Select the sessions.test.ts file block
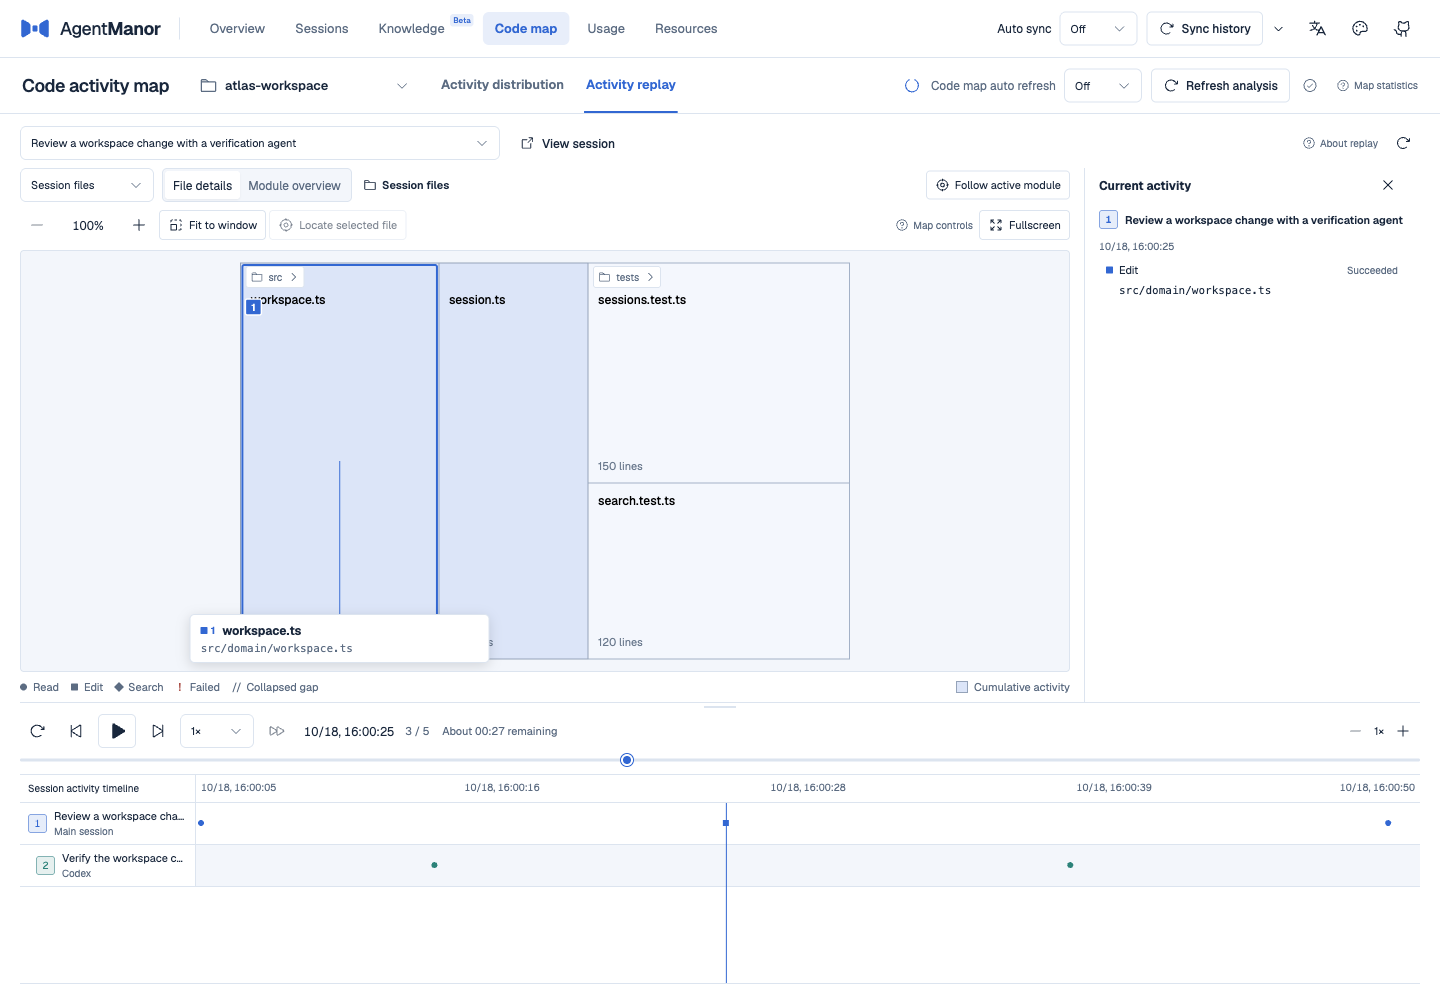This screenshot has height=1000, width=1440. [x=719, y=373]
